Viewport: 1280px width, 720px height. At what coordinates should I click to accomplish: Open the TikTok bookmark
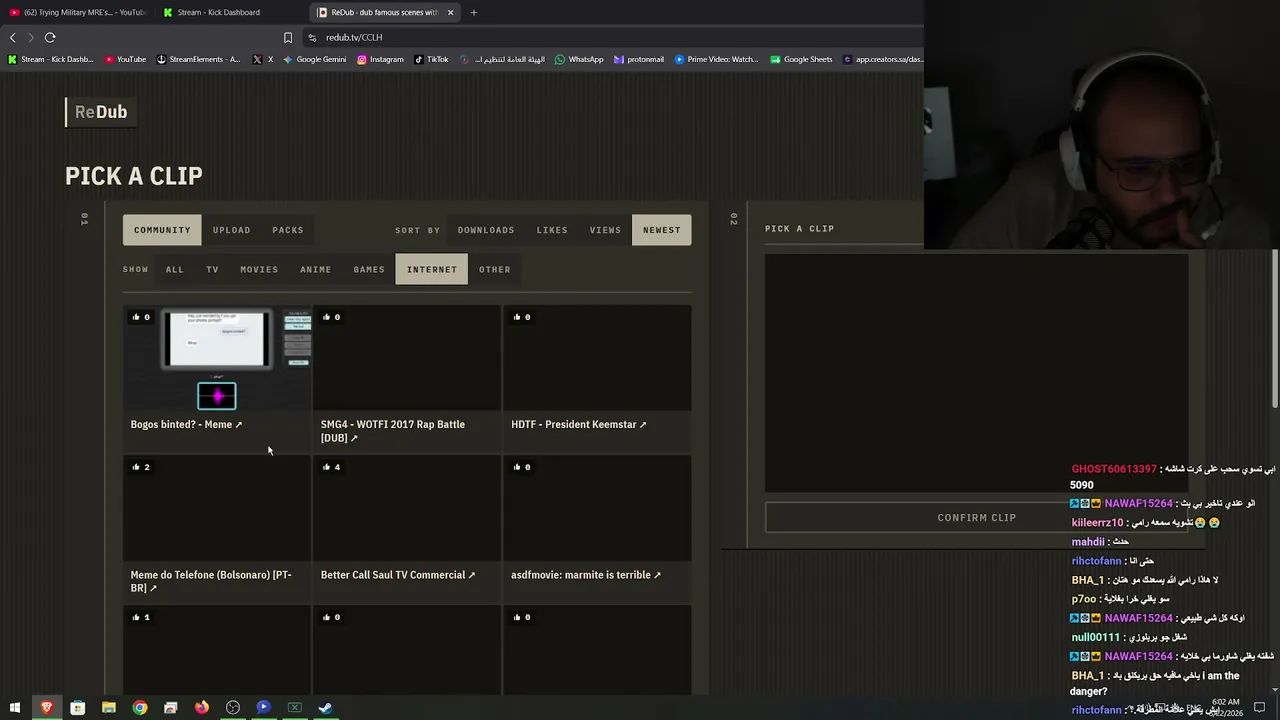click(431, 59)
